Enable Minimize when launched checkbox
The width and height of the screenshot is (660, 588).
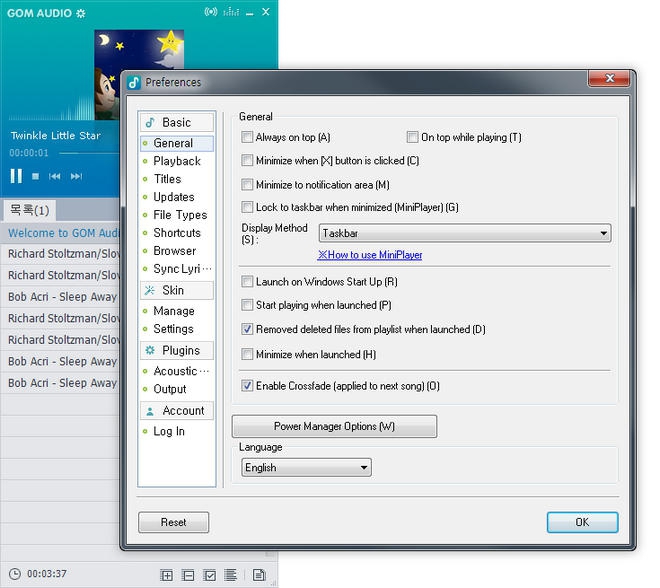pos(247,354)
